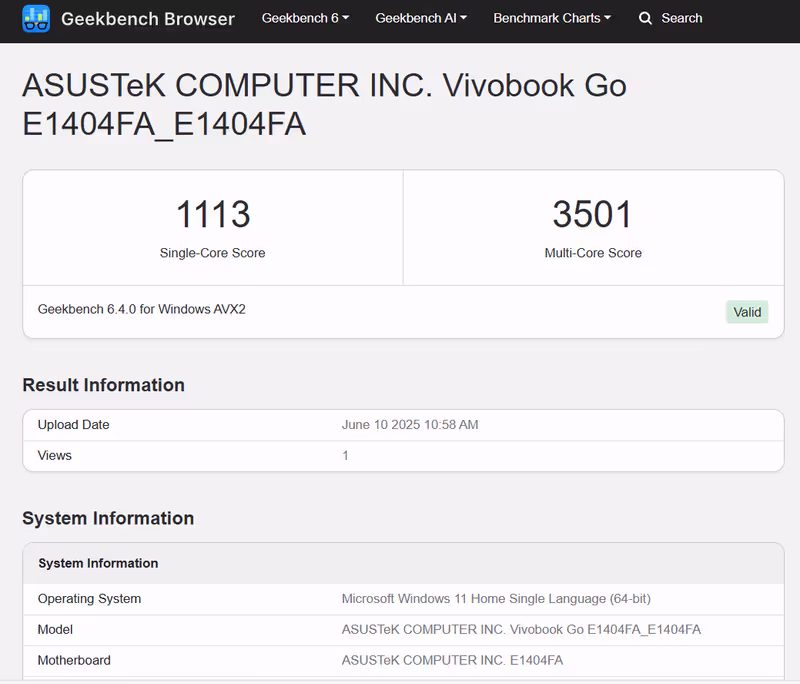The height and width of the screenshot is (684, 800).
Task: Click the Geekbench 6.4.0 for Windows AVX2 text
Action: click(142, 309)
